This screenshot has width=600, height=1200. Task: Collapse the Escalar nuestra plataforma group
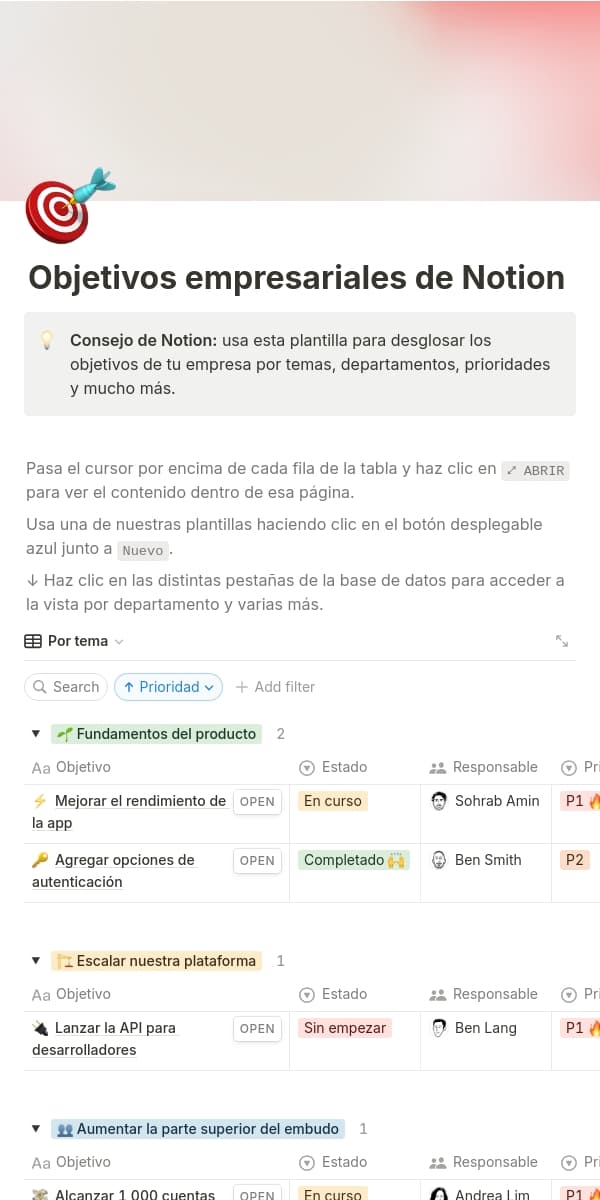point(36,961)
